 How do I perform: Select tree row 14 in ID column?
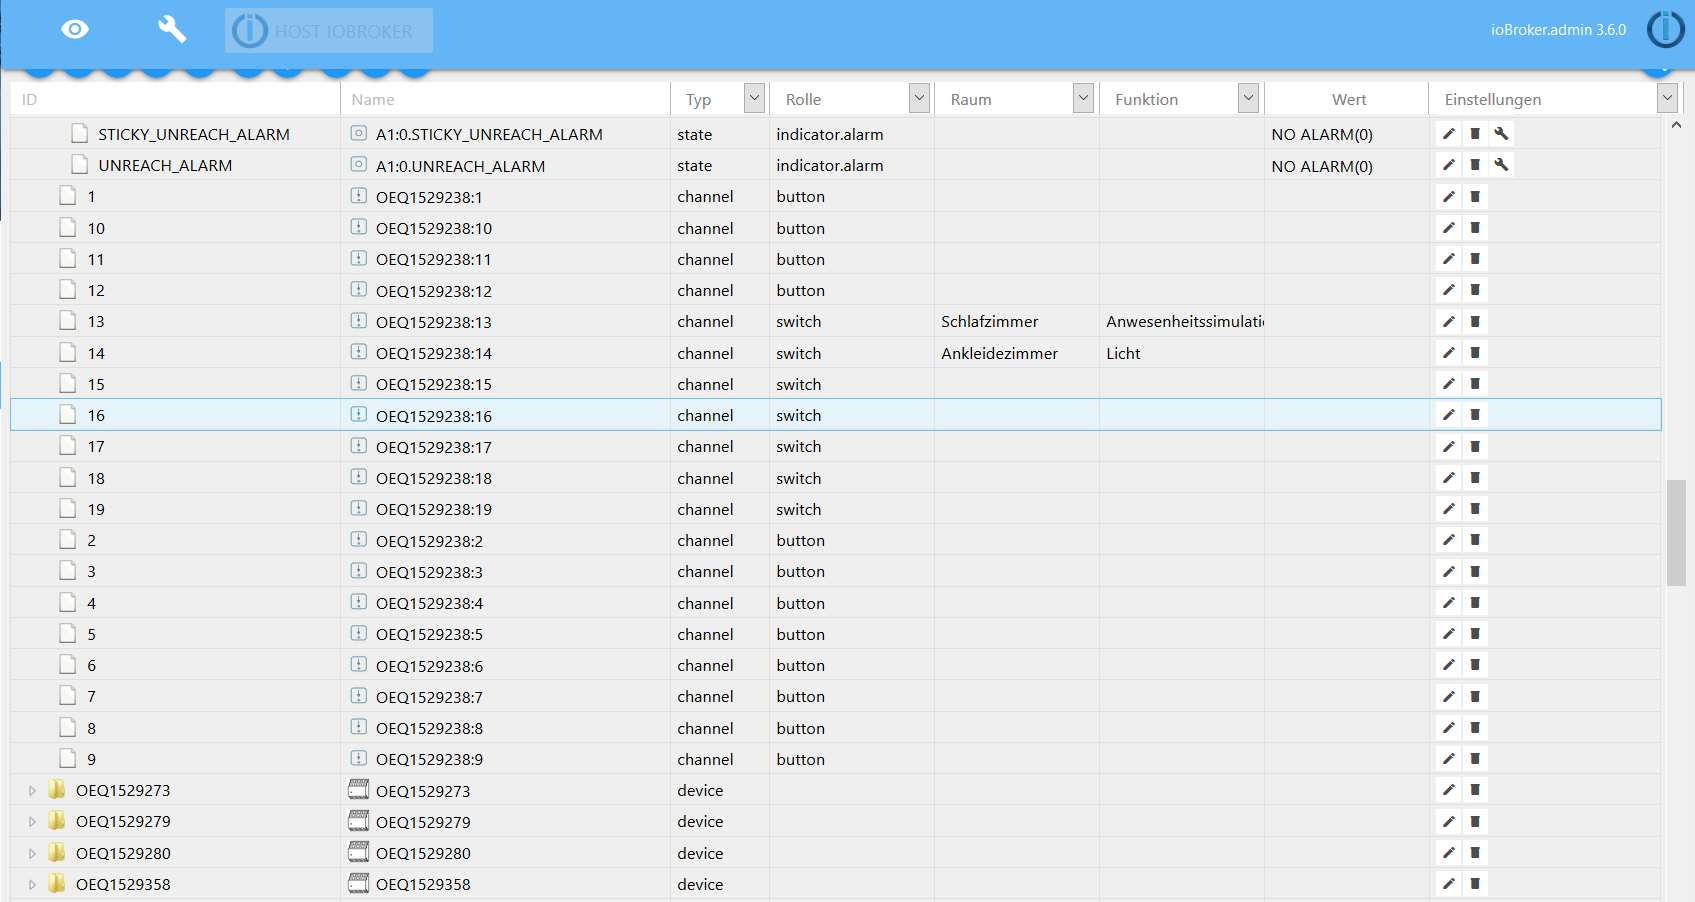(96, 353)
